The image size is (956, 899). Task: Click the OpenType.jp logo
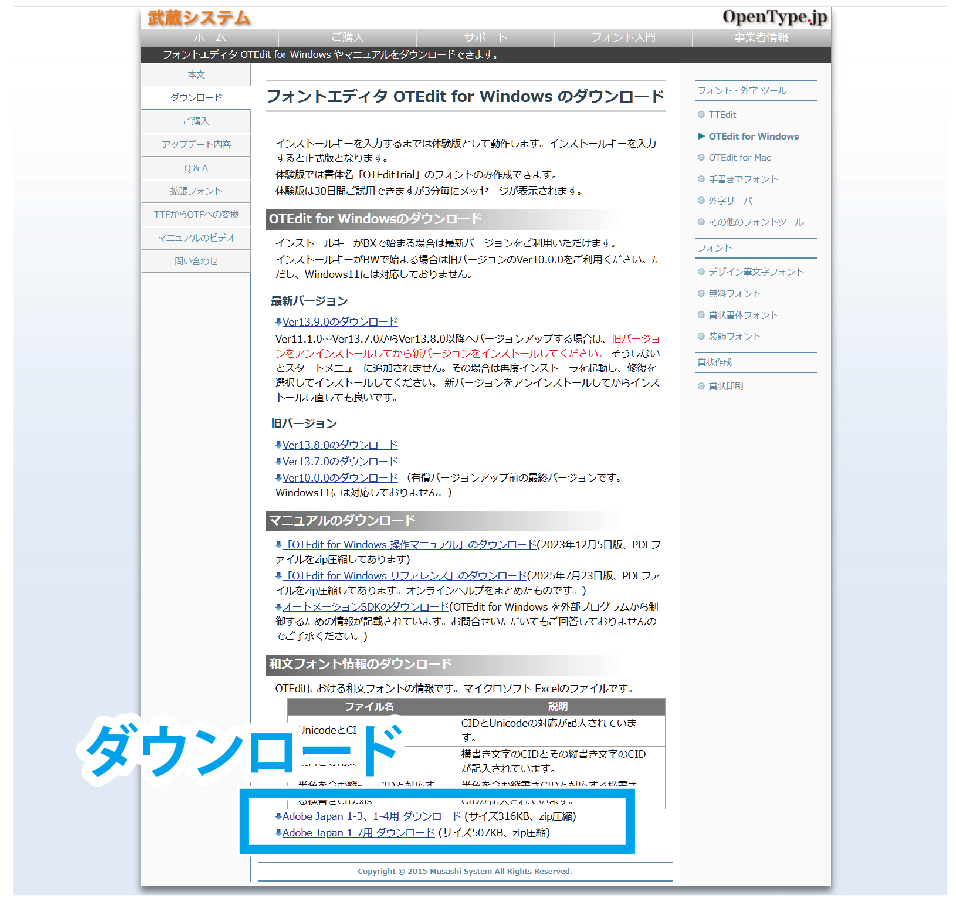point(775,17)
